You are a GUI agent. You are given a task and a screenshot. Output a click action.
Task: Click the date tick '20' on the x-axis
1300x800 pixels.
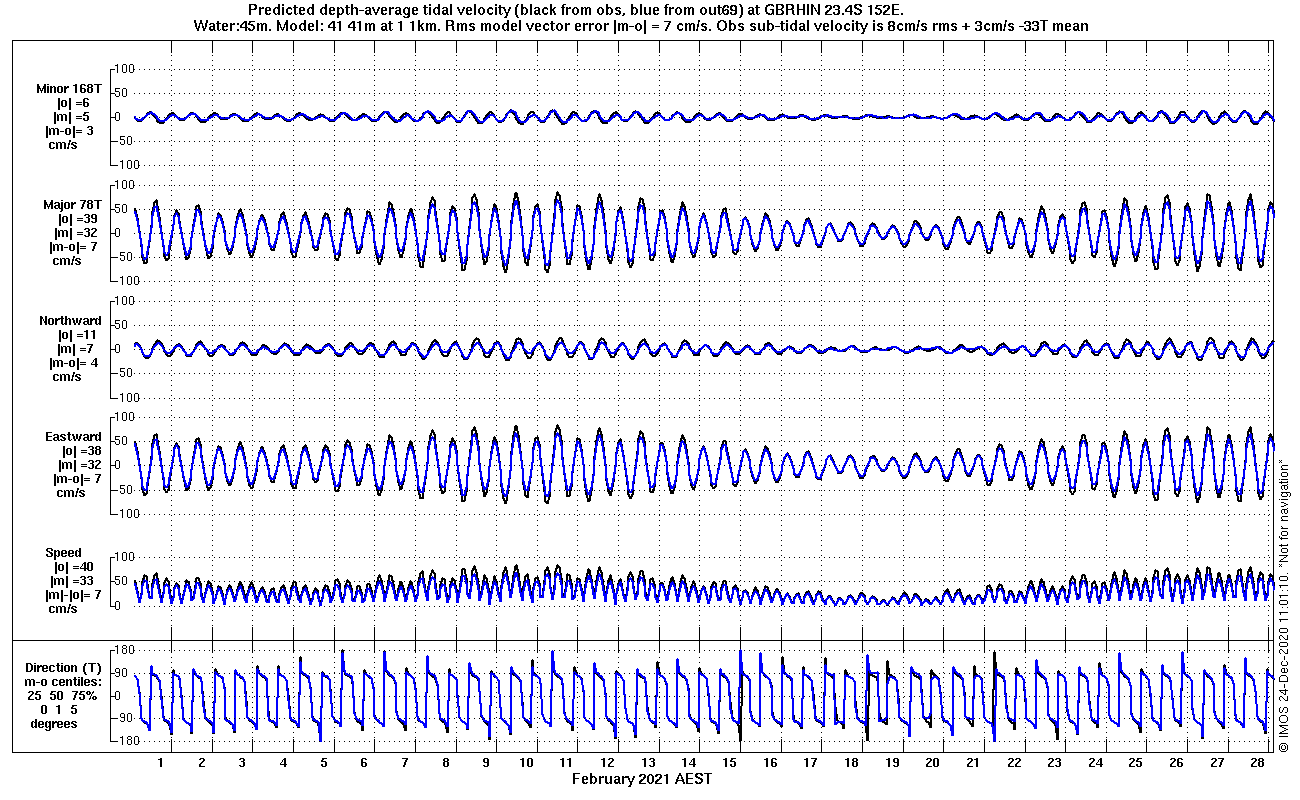[933, 762]
